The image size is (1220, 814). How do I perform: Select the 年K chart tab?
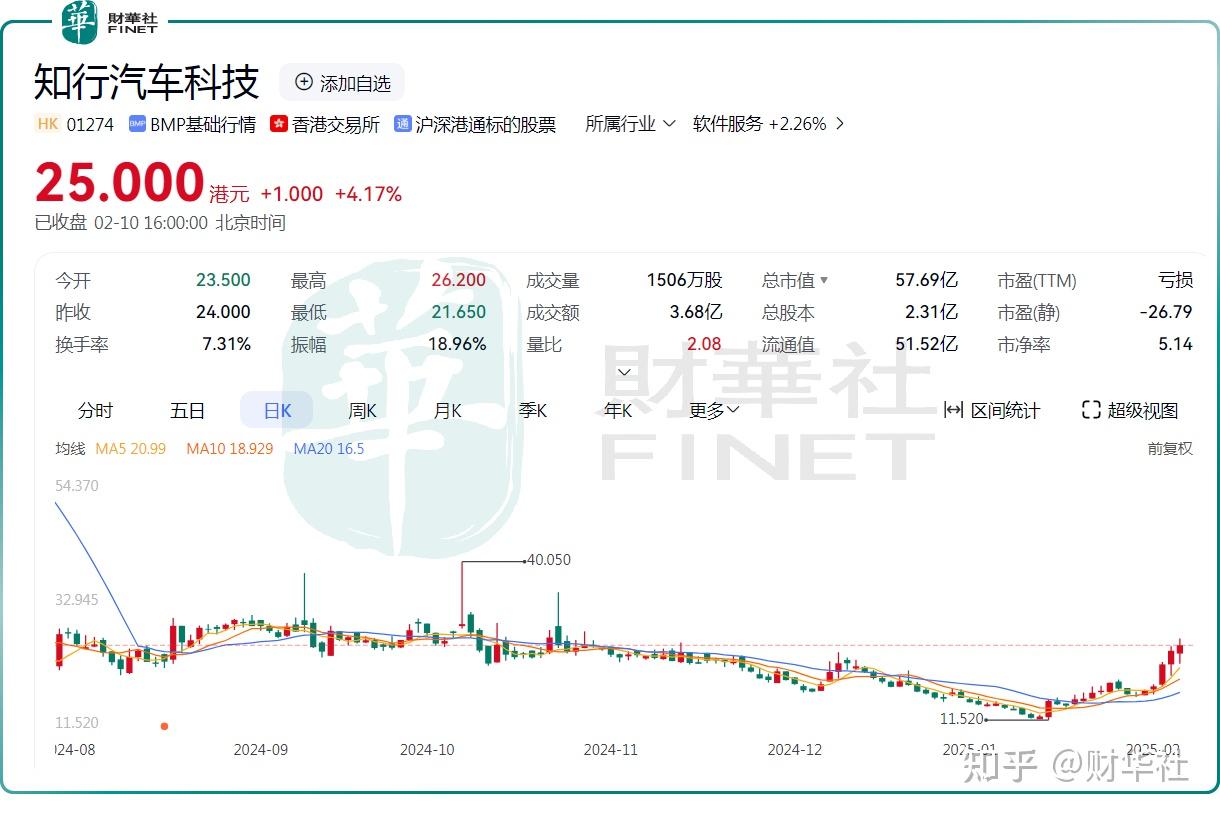(618, 410)
